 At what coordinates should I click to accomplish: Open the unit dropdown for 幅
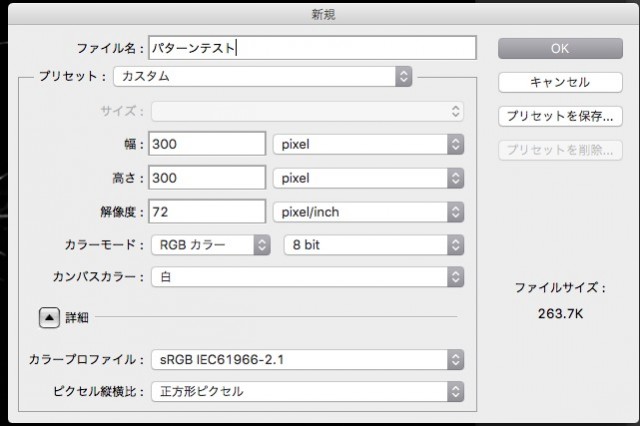tap(368, 144)
